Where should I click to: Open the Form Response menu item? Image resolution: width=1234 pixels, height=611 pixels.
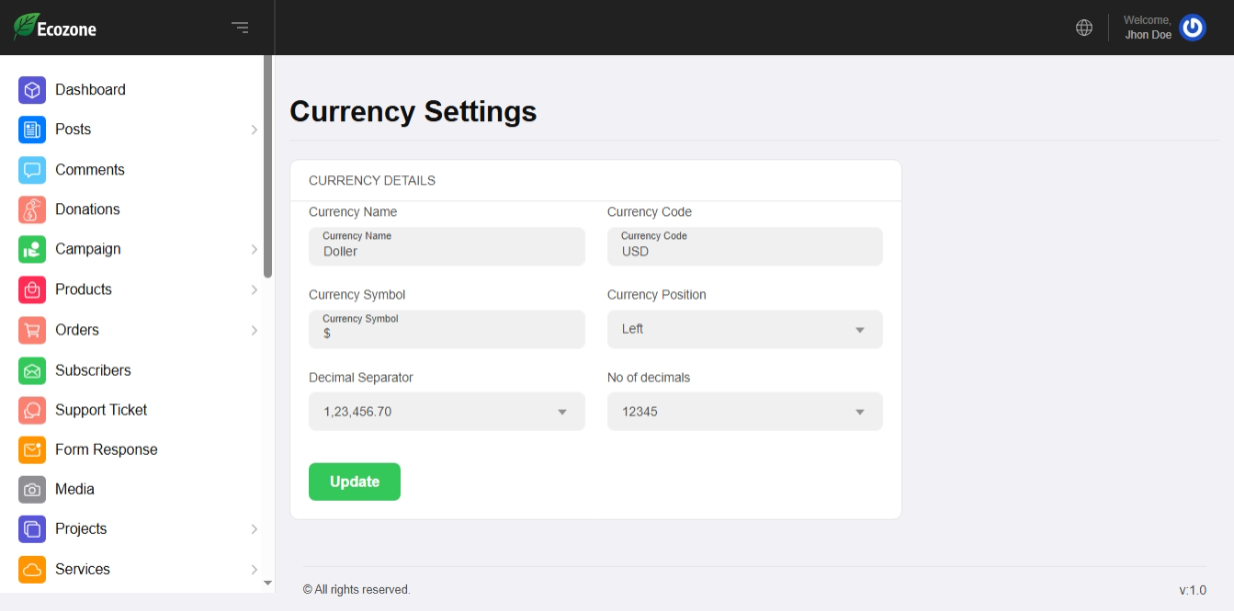(x=106, y=450)
